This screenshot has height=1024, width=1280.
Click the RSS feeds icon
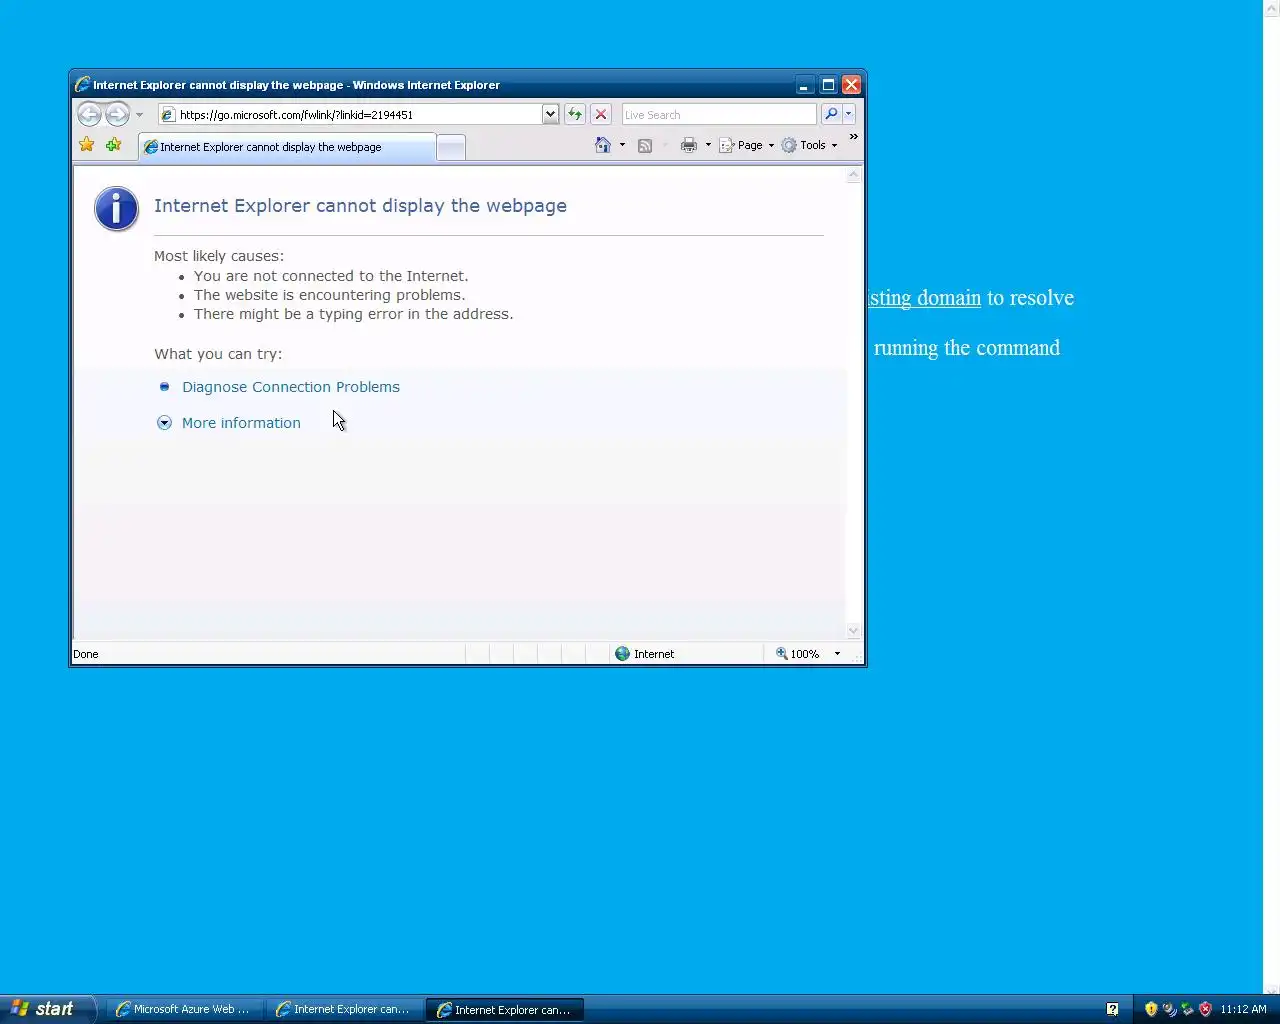(645, 146)
